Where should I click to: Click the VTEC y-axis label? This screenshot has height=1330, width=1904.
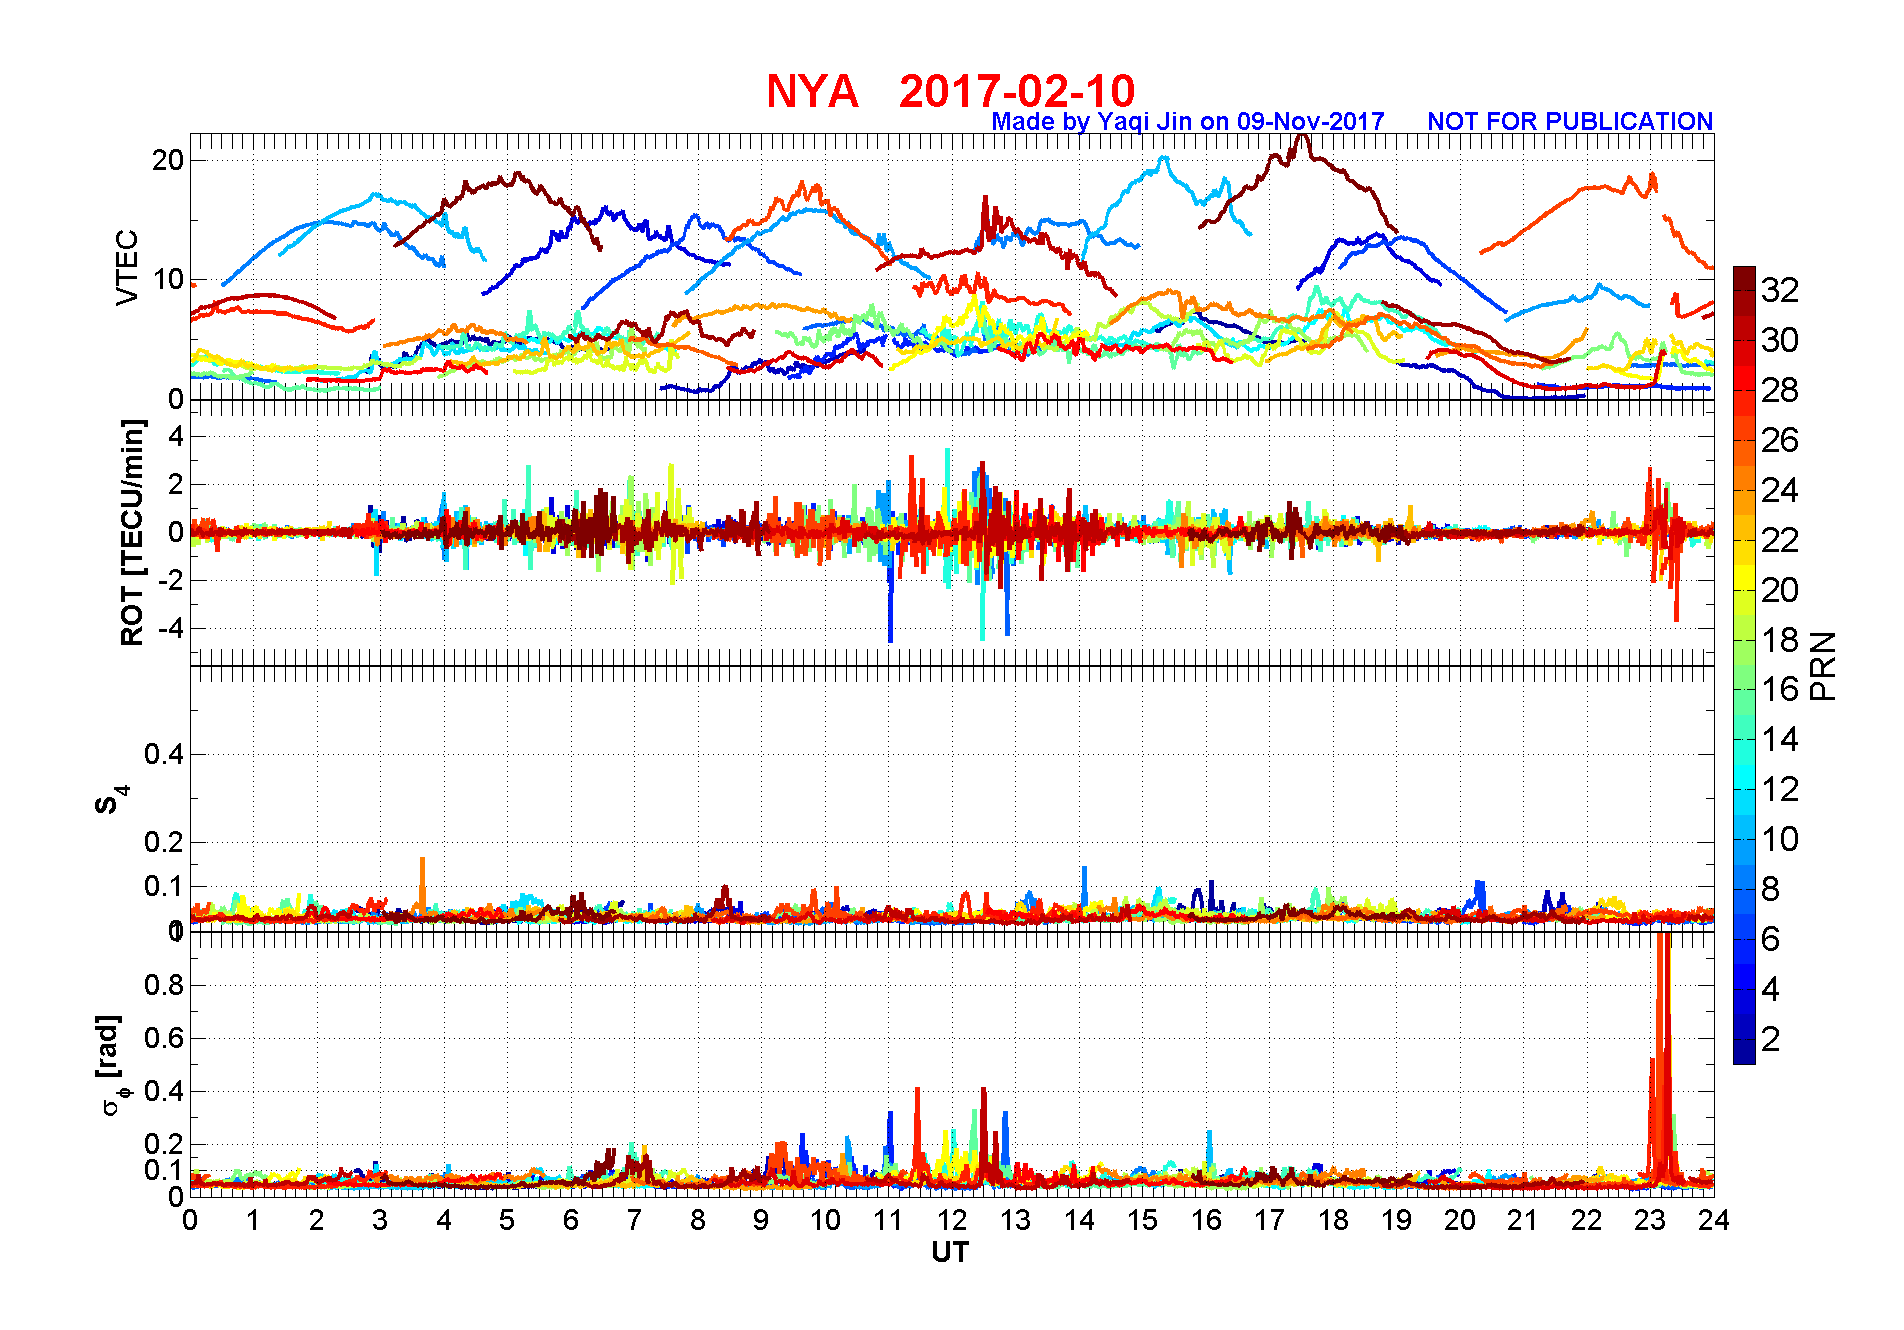127,268
